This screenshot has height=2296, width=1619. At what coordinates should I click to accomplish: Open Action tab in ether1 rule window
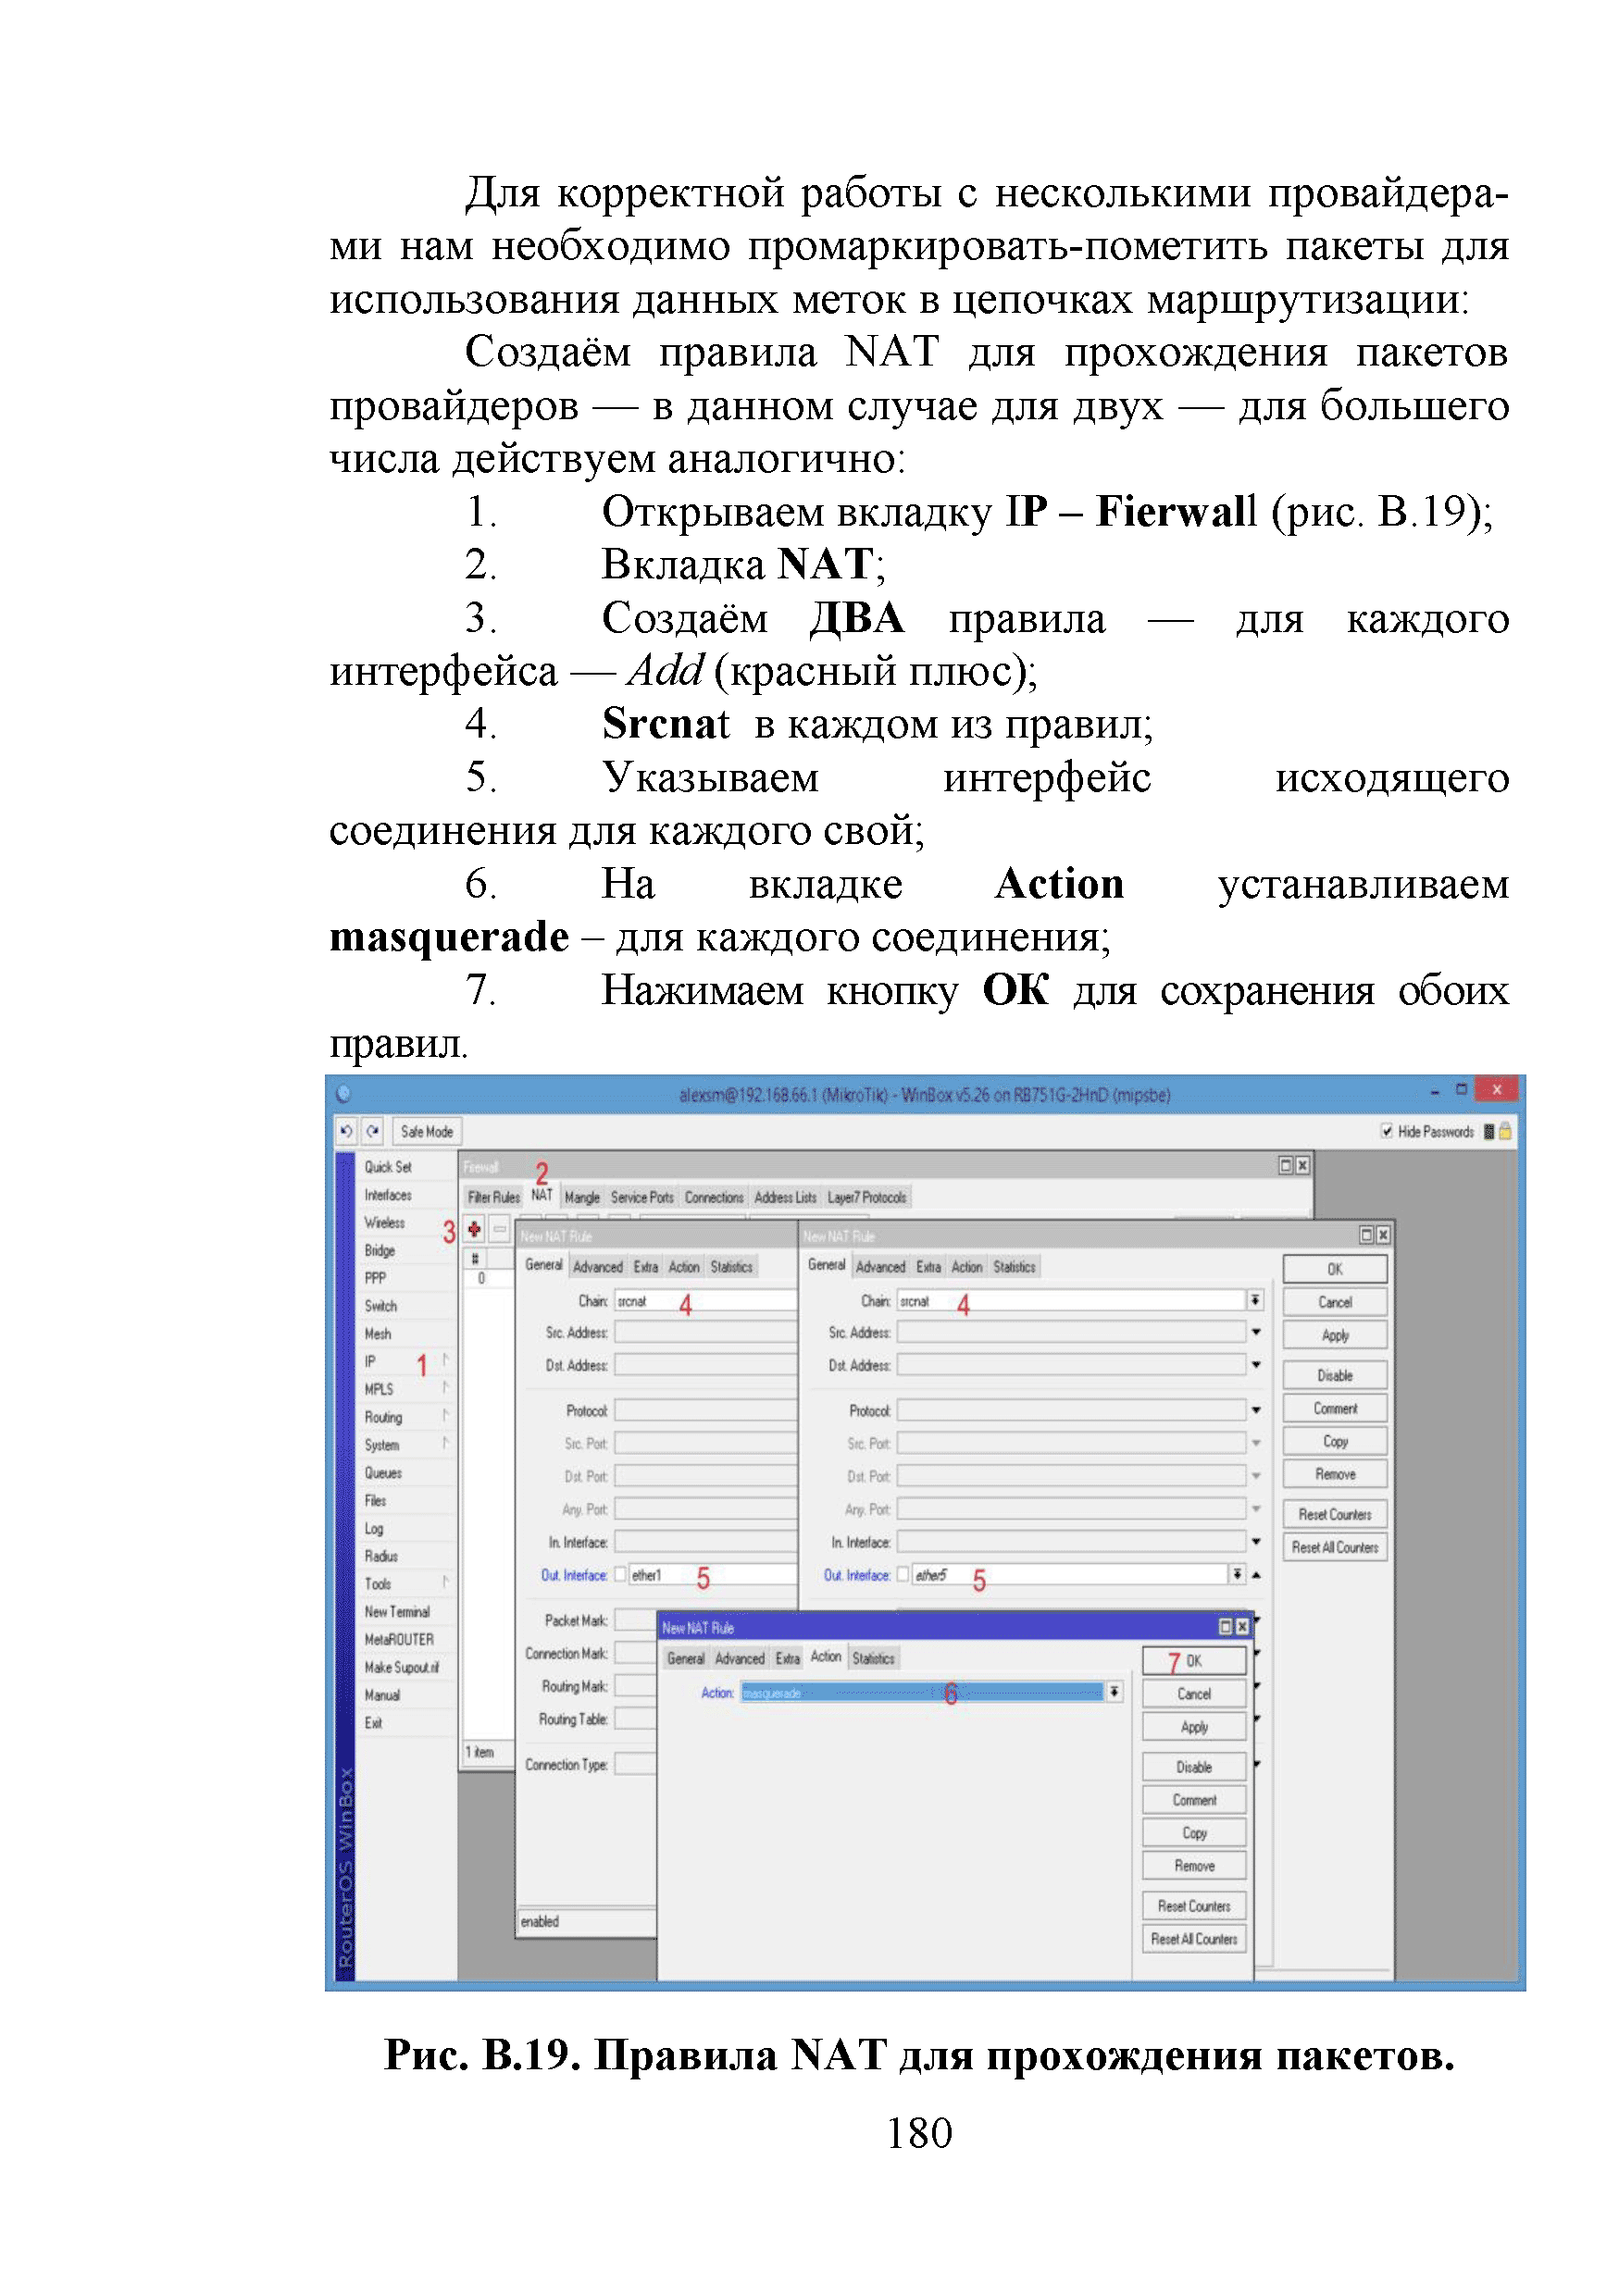(684, 1267)
